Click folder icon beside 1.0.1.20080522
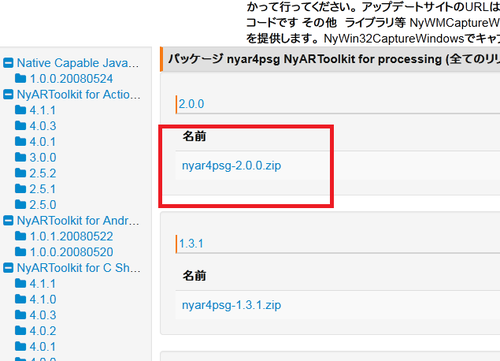The height and width of the screenshot is (361, 500). tap(21, 236)
